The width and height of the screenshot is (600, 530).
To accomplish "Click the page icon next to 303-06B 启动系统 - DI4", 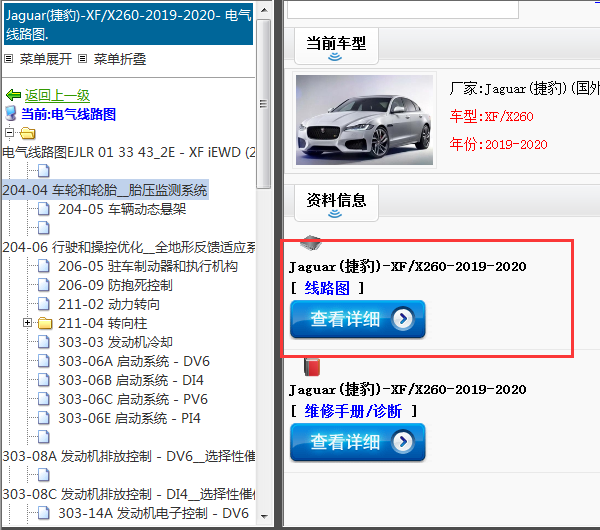I will pyautogui.click(x=44, y=380).
